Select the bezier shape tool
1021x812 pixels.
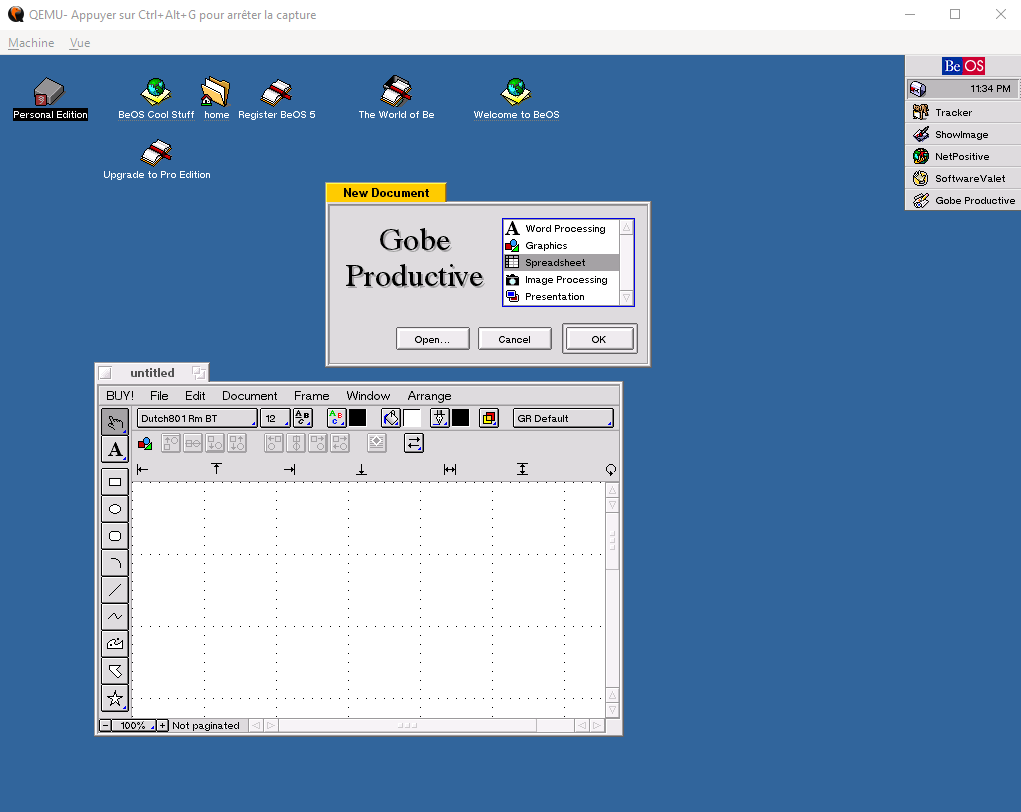tap(115, 643)
